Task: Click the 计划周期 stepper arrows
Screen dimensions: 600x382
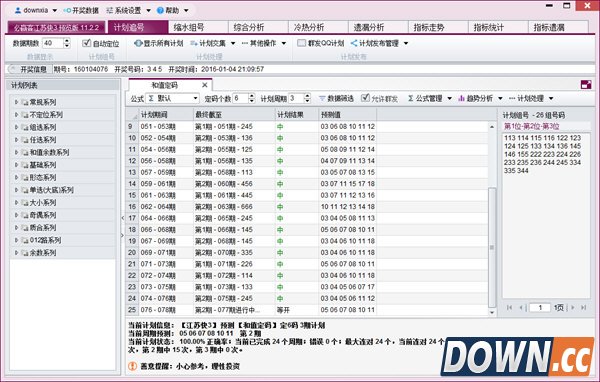Action: tap(307, 98)
